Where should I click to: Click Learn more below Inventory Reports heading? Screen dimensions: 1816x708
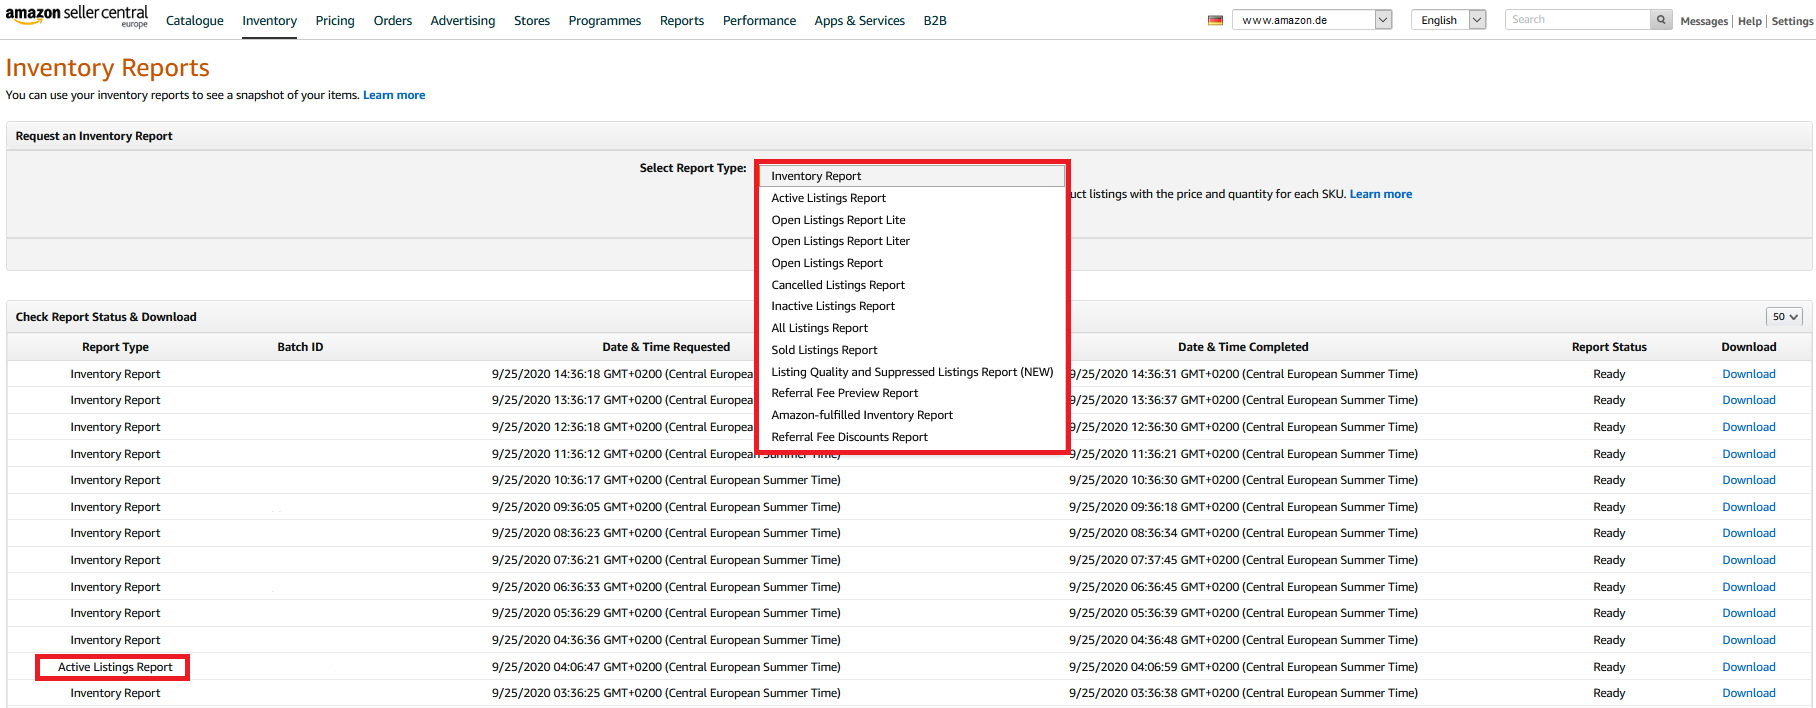[x=394, y=95]
